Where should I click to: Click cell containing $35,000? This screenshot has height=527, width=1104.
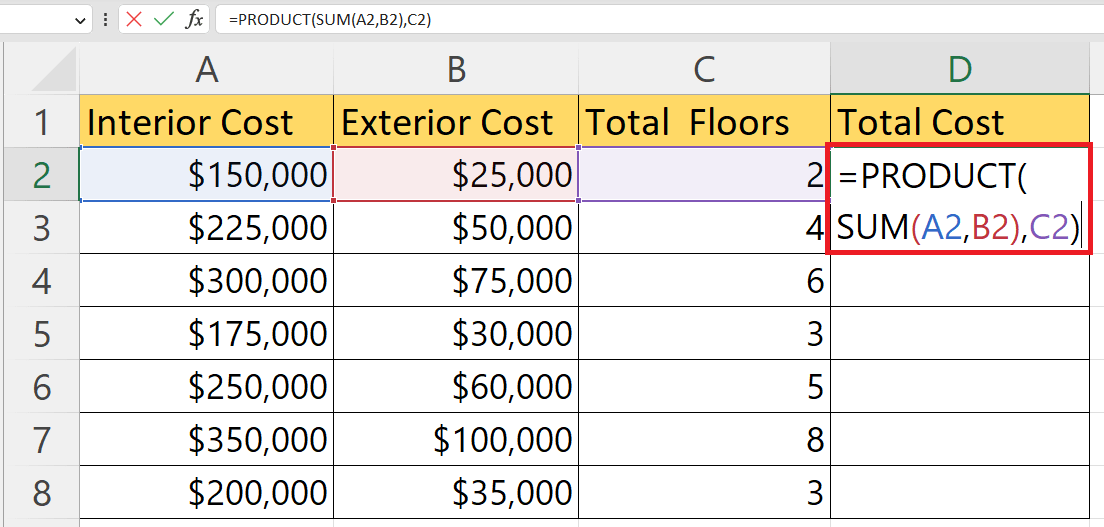click(x=456, y=492)
